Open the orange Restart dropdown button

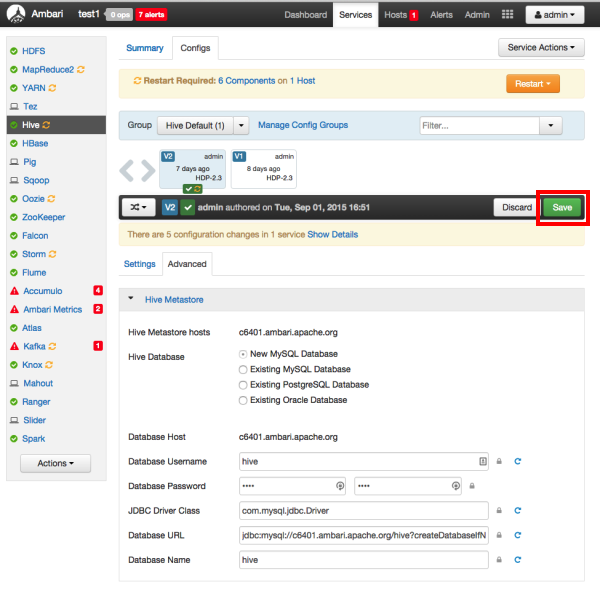[x=533, y=84]
